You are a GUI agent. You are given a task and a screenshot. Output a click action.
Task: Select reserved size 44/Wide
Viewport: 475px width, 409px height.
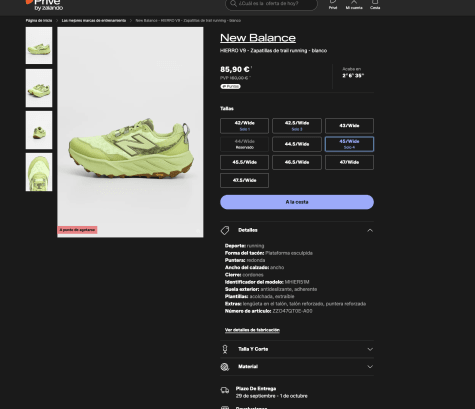(x=244, y=144)
